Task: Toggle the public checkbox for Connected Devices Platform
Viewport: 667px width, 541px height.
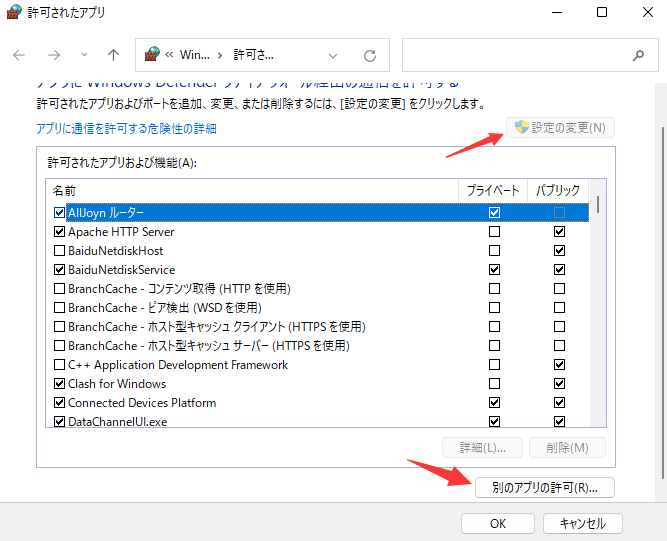Action: (x=559, y=402)
